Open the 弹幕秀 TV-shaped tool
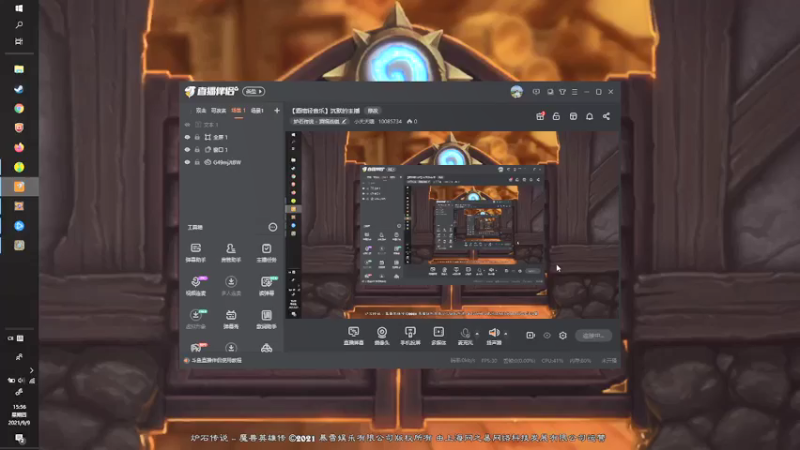The image size is (800, 450). pos(231,319)
